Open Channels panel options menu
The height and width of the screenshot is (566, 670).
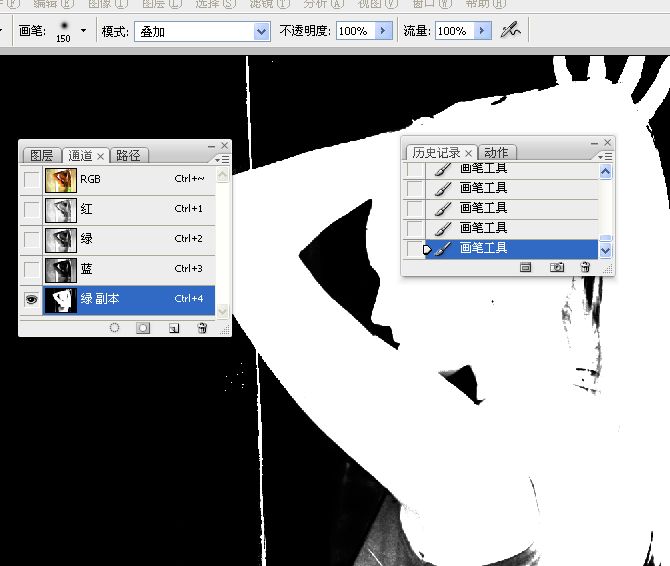coord(222,159)
